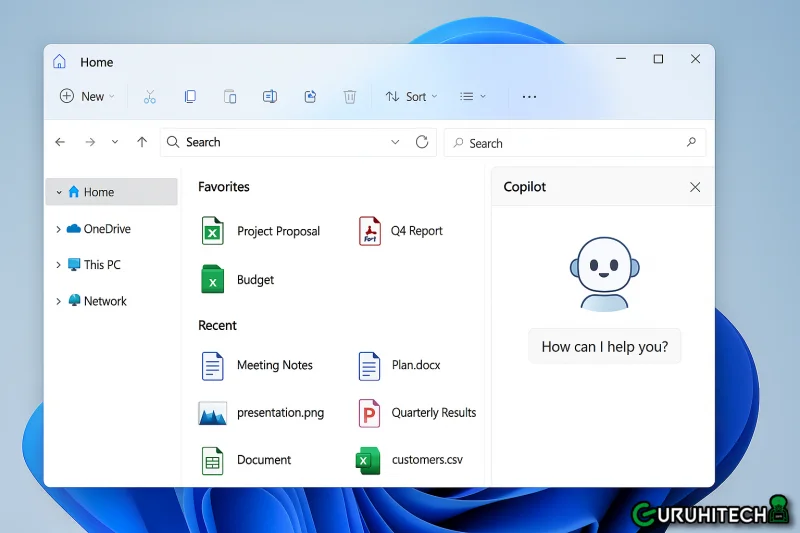Click the Copilot robot avatar
Screen dimensions: 800x533
604,274
